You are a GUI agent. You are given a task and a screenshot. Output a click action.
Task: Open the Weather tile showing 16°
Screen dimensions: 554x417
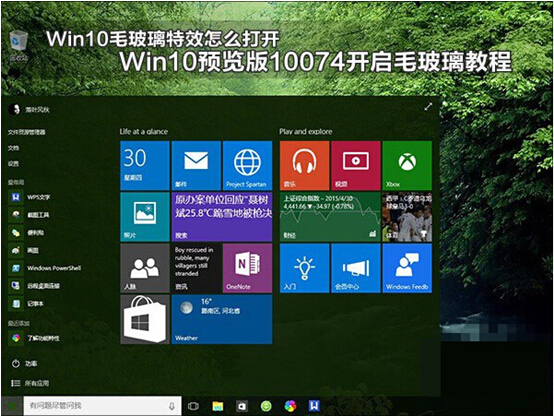point(222,319)
